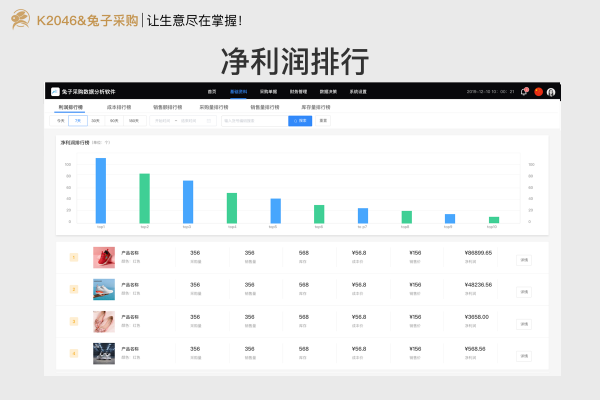Click the reset button beside search
The width and height of the screenshot is (600, 400).
click(323, 120)
